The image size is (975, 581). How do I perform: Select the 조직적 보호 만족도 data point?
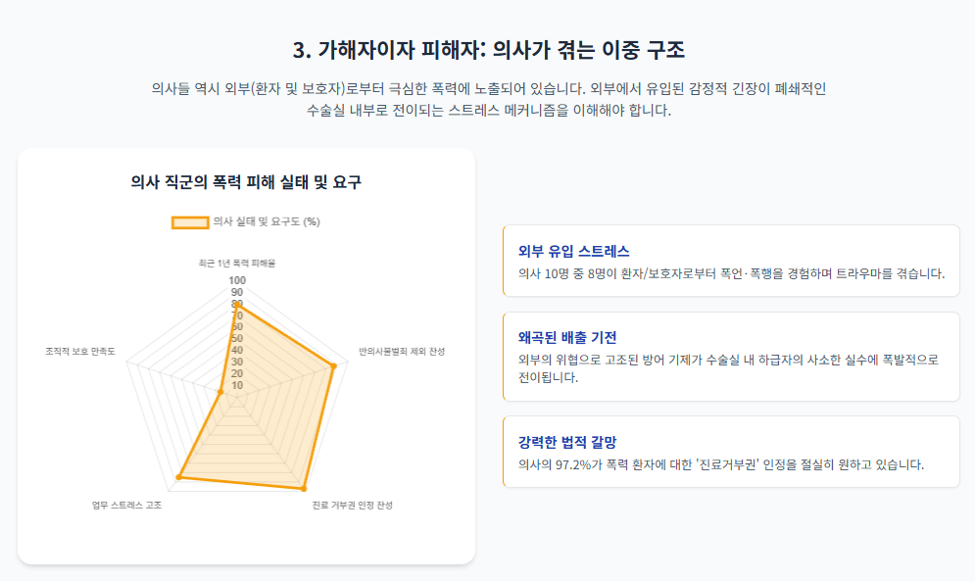coord(220,392)
